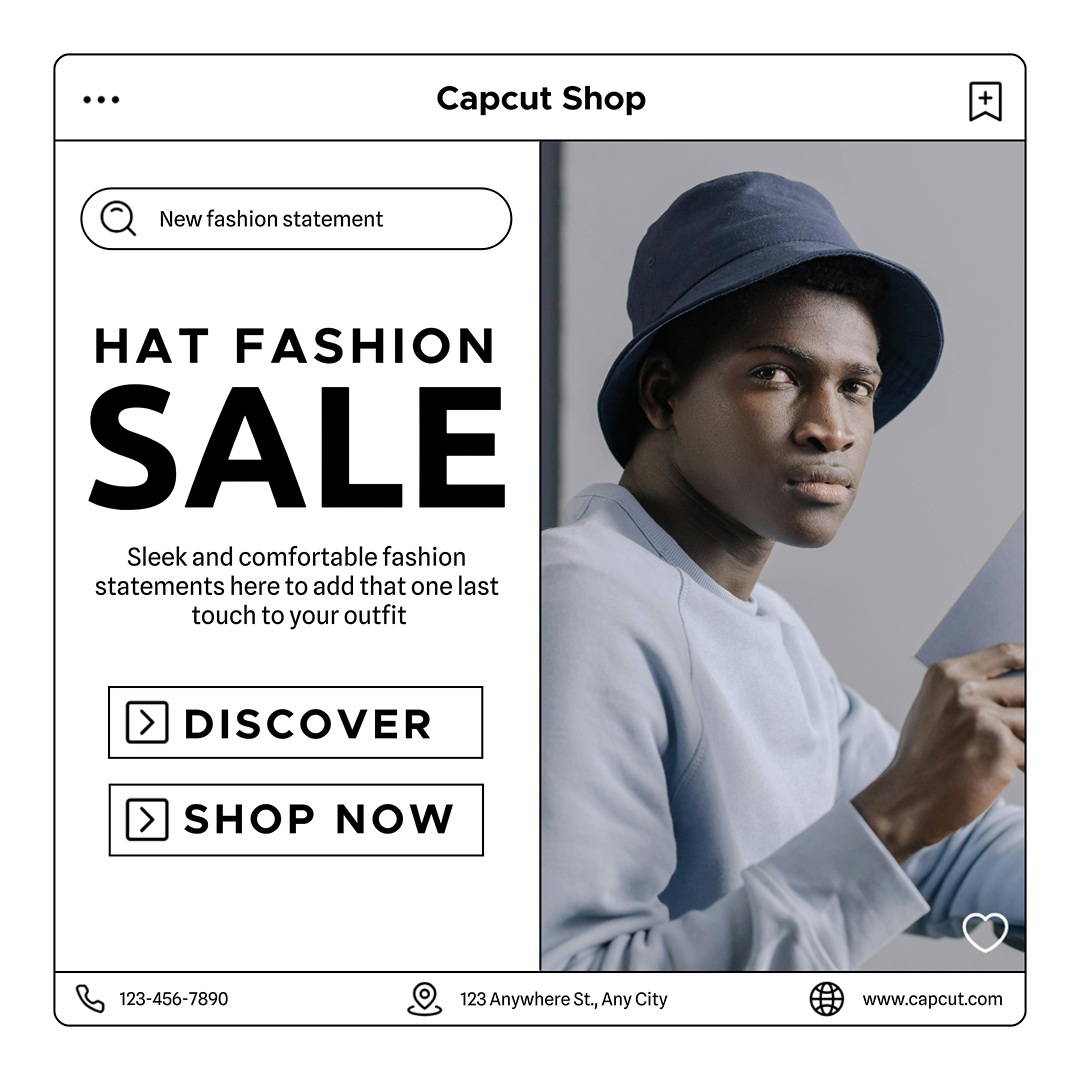Click the HAT FASHION heading
Screen dimensions: 1080x1080
[295, 346]
